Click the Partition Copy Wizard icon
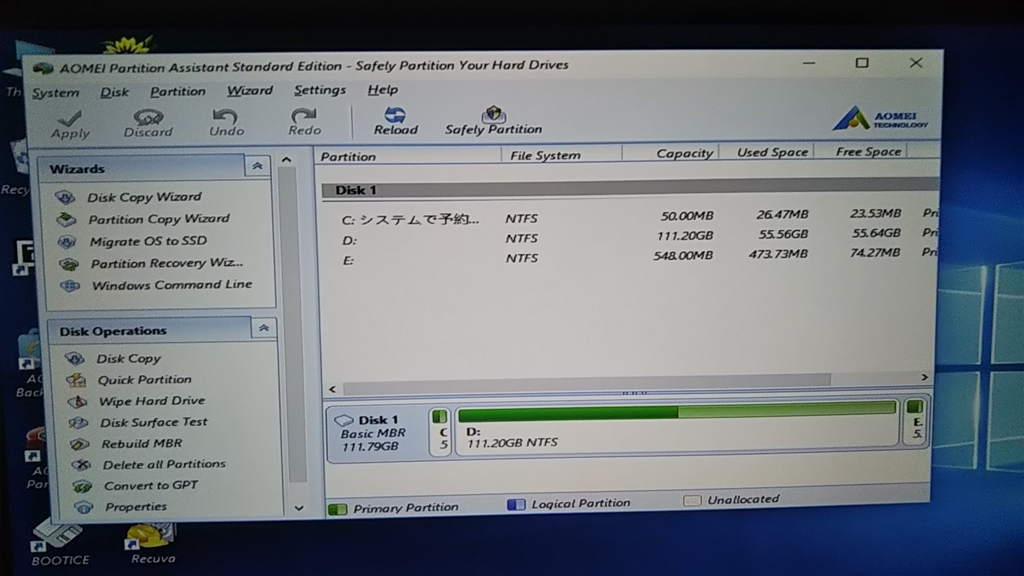This screenshot has width=1024, height=576. (x=66, y=219)
